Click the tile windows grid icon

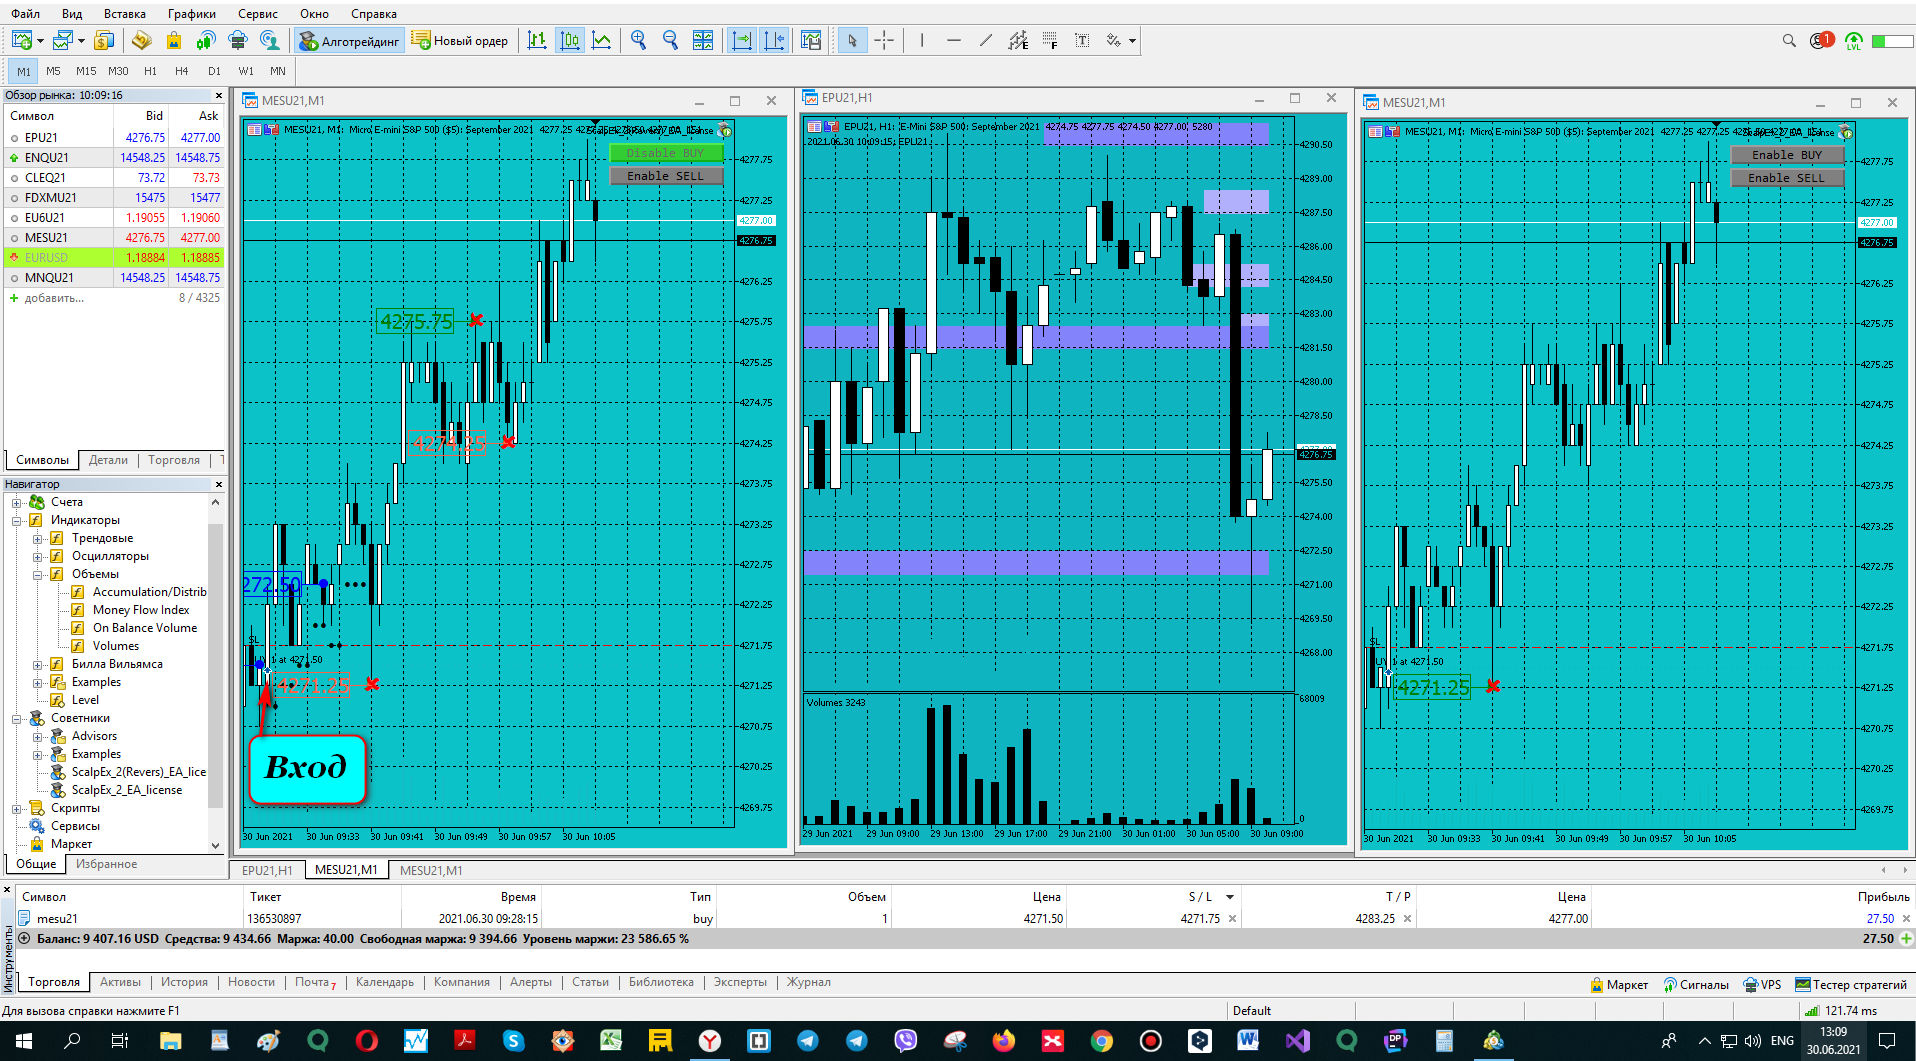pyautogui.click(x=703, y=41)
